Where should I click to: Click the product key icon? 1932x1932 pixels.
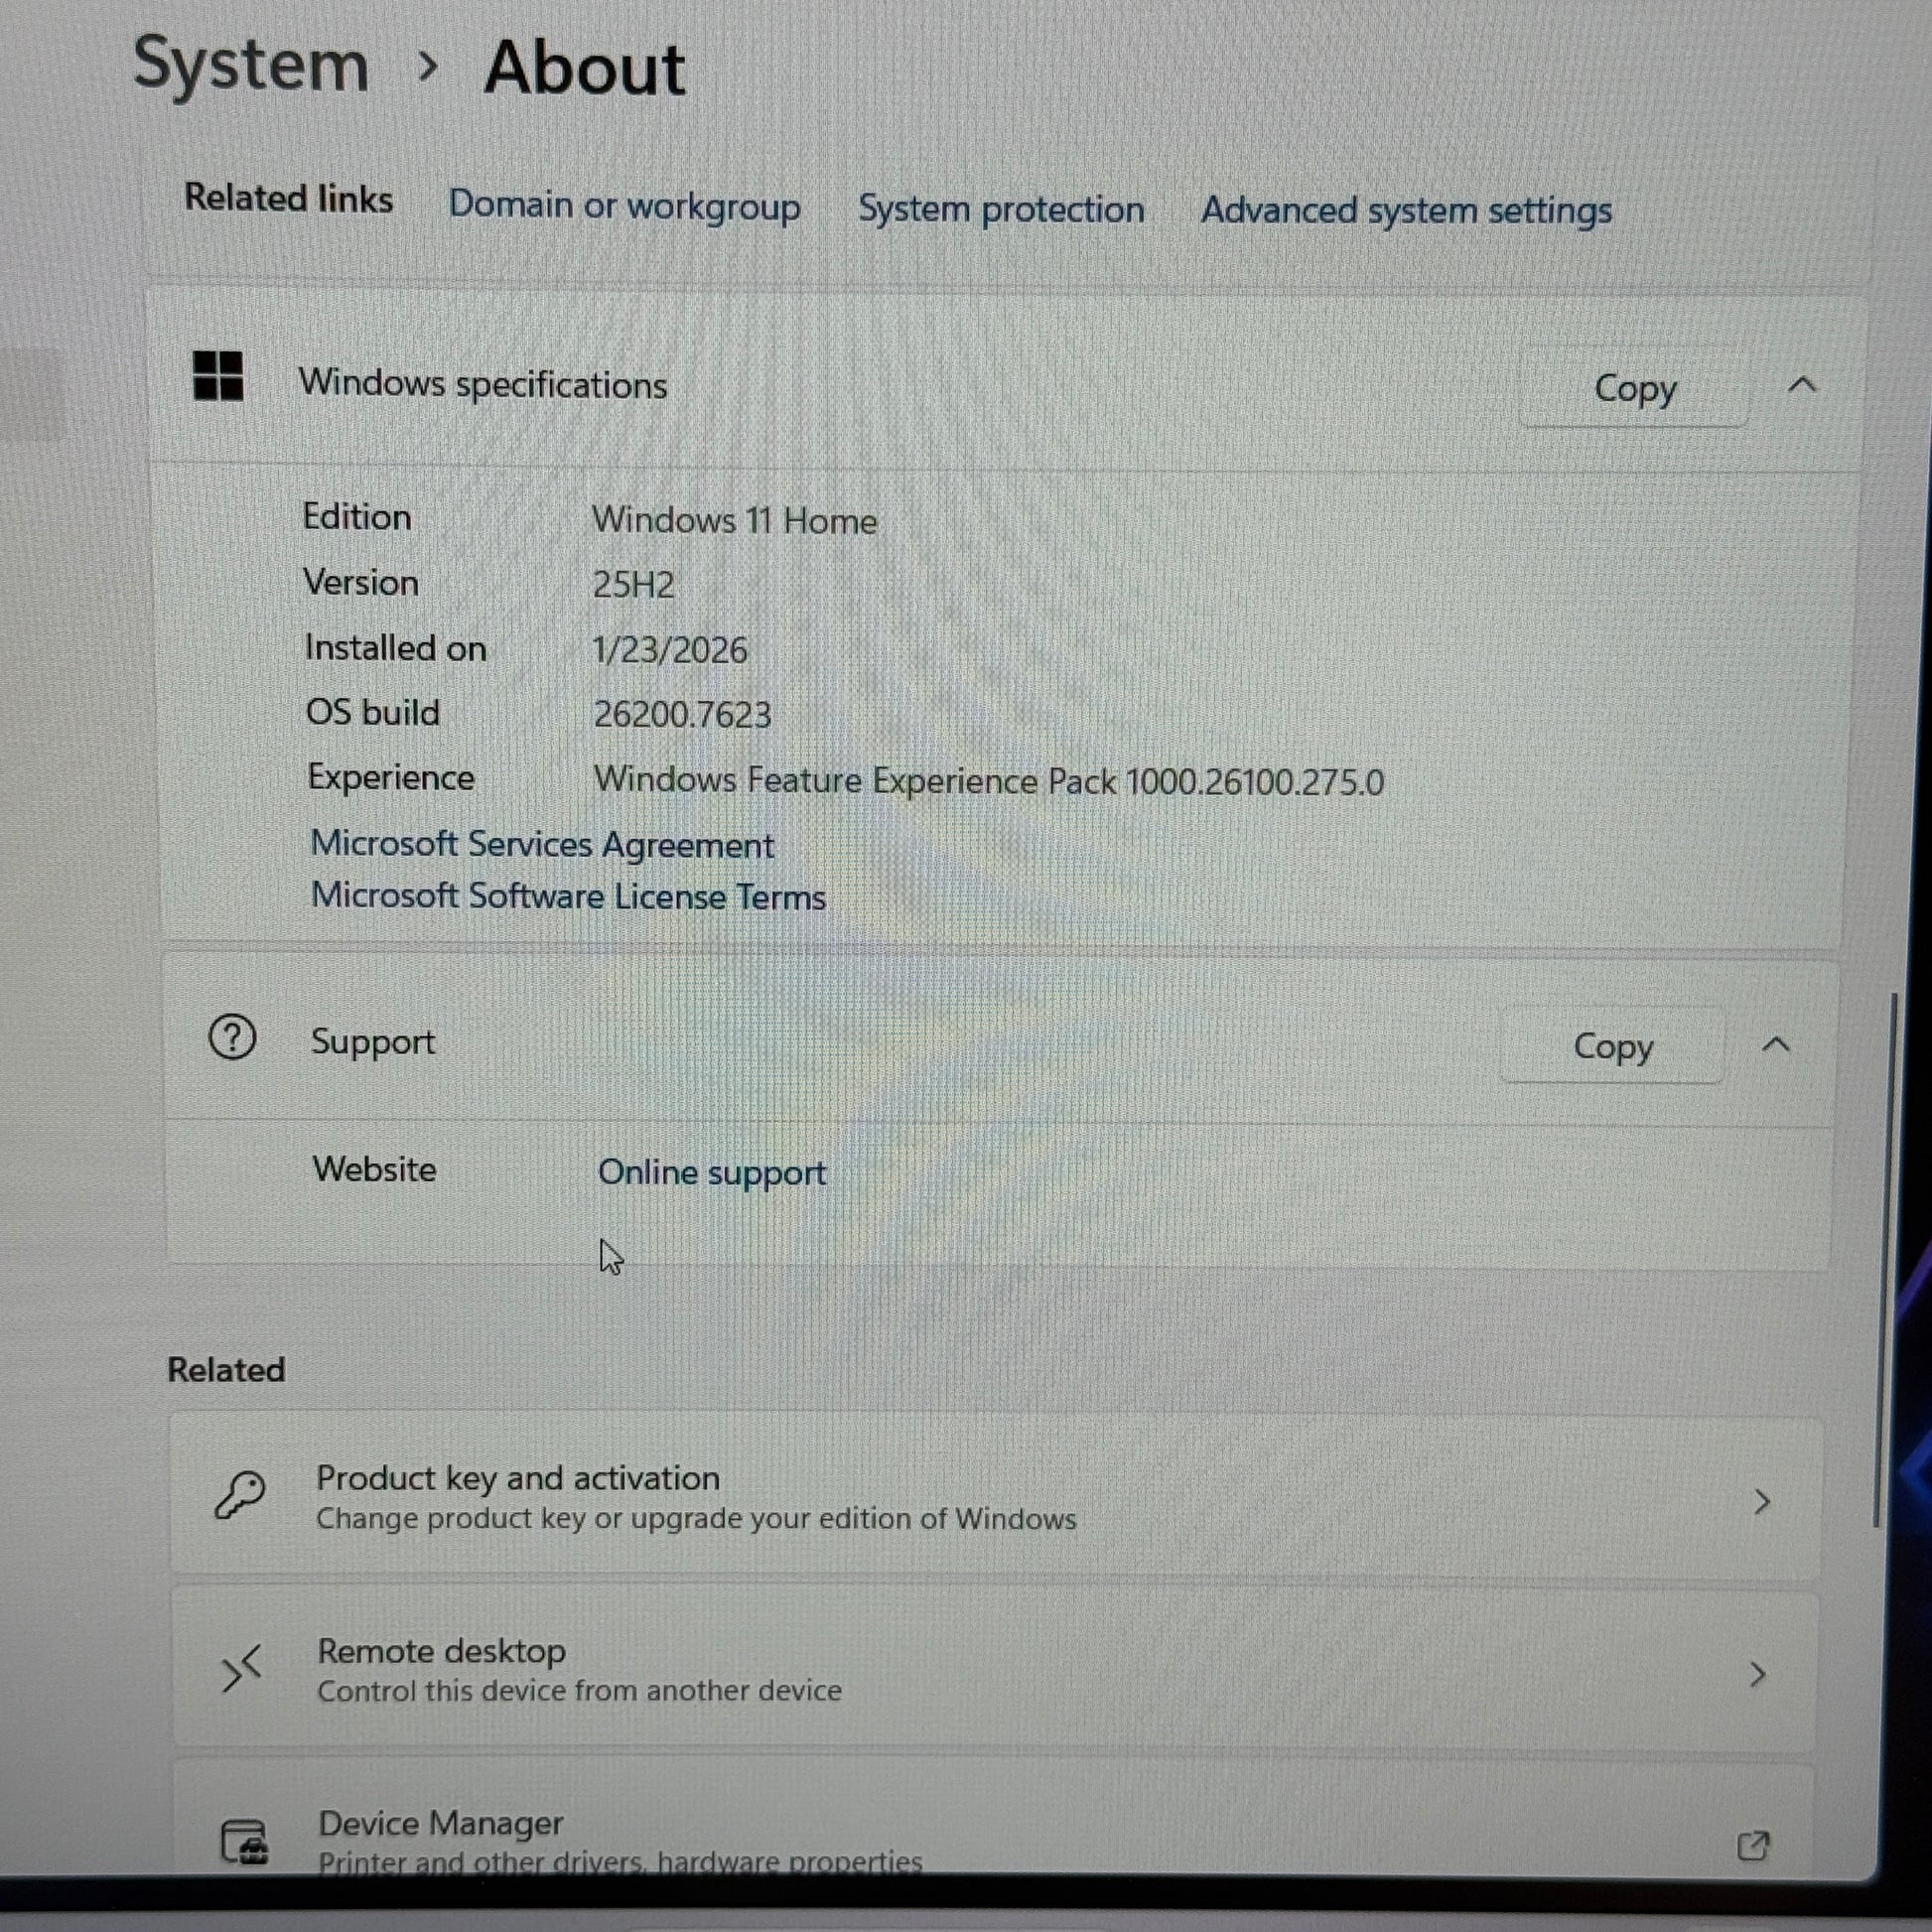coord(240,1495)
